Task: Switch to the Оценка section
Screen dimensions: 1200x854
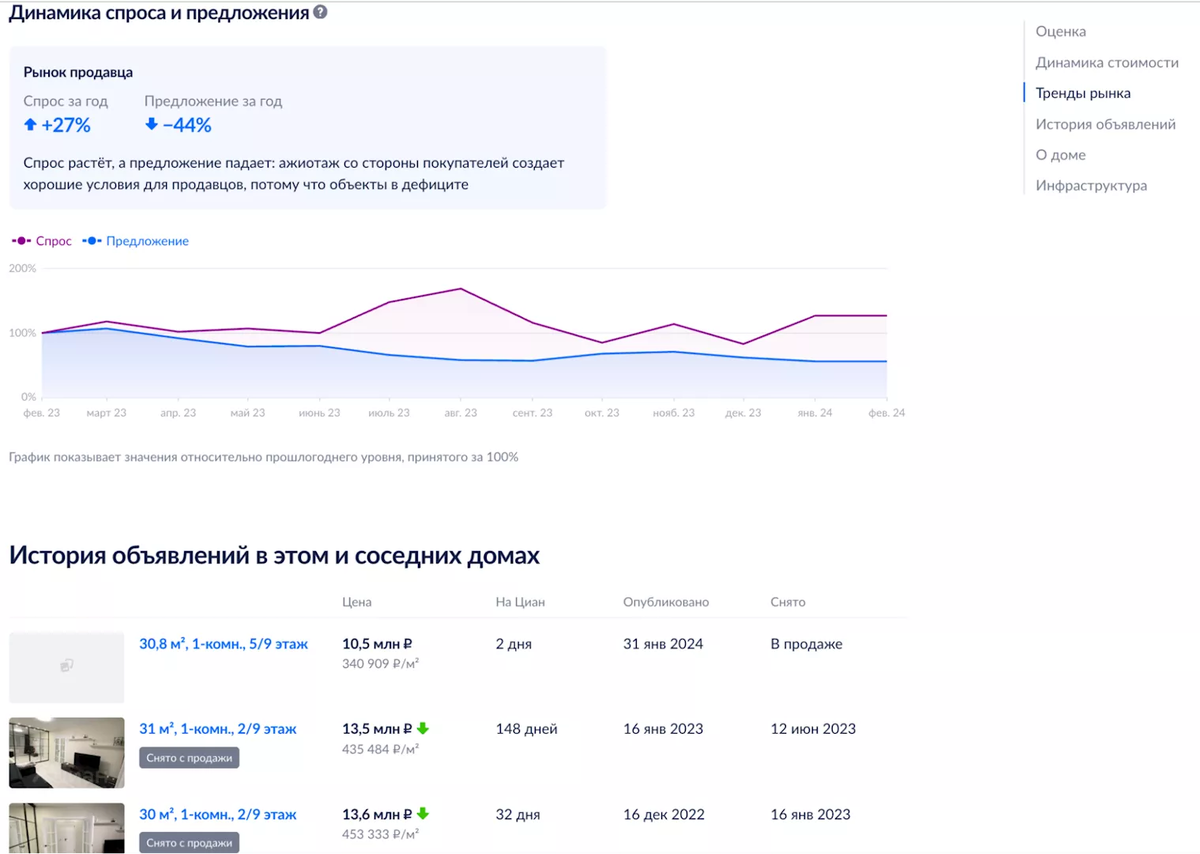Action: (x=1062, y=31)
